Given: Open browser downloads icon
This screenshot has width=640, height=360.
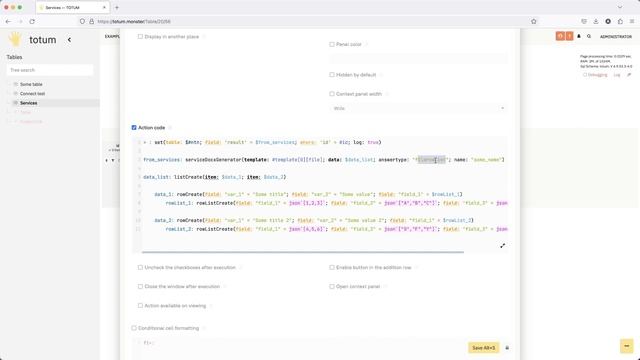Looking at the screenshot, I should point(596,21).
